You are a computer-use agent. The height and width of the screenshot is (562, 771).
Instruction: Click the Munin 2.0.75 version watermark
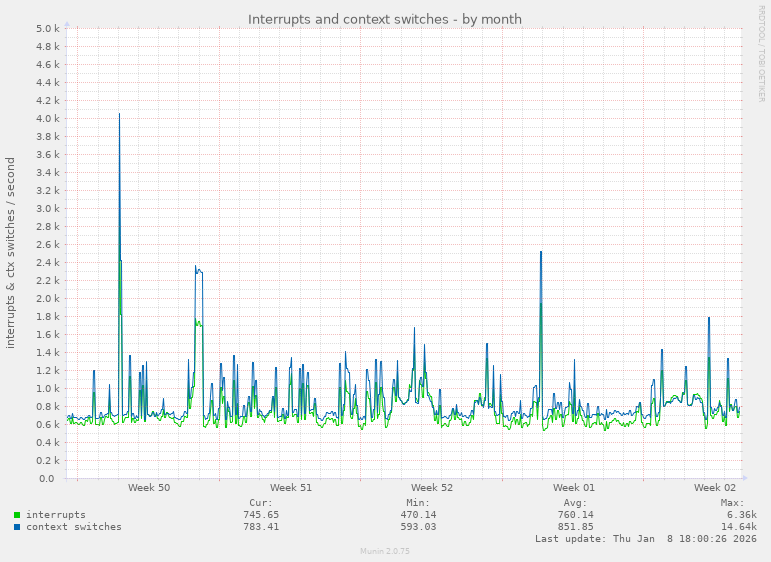pos(385,551)
